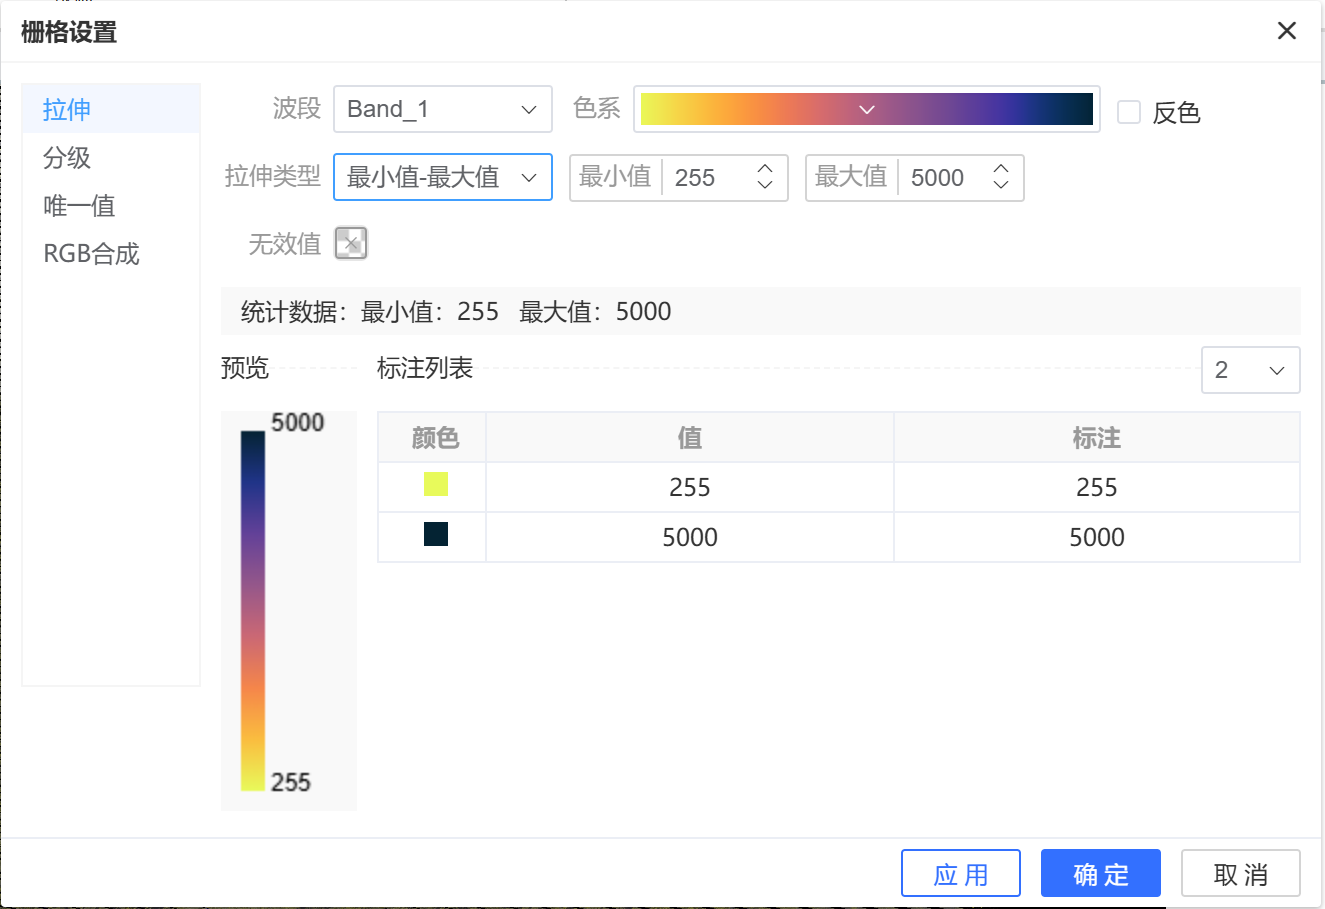This screenshot has width=1325, height=909.
Task: Increase the 最大值 value with up arrow
Action: coord(1001,169)
